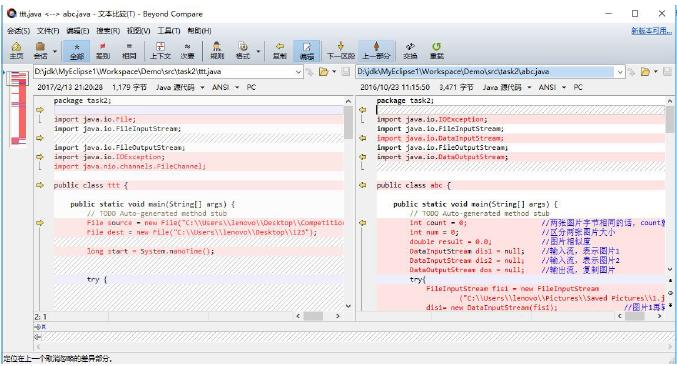The image size is (677, 366).
Task: Click line 'import java.nio.channels.FileChannel;' in left pane
Action: (130, 166)
